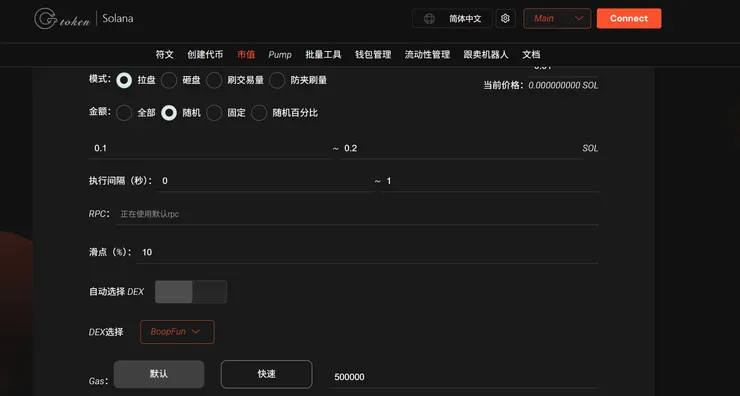Open the 跟卖机器人 menu item
Image resolution: width=740 pixels, height=396 pixels.
tap(486, 55)
